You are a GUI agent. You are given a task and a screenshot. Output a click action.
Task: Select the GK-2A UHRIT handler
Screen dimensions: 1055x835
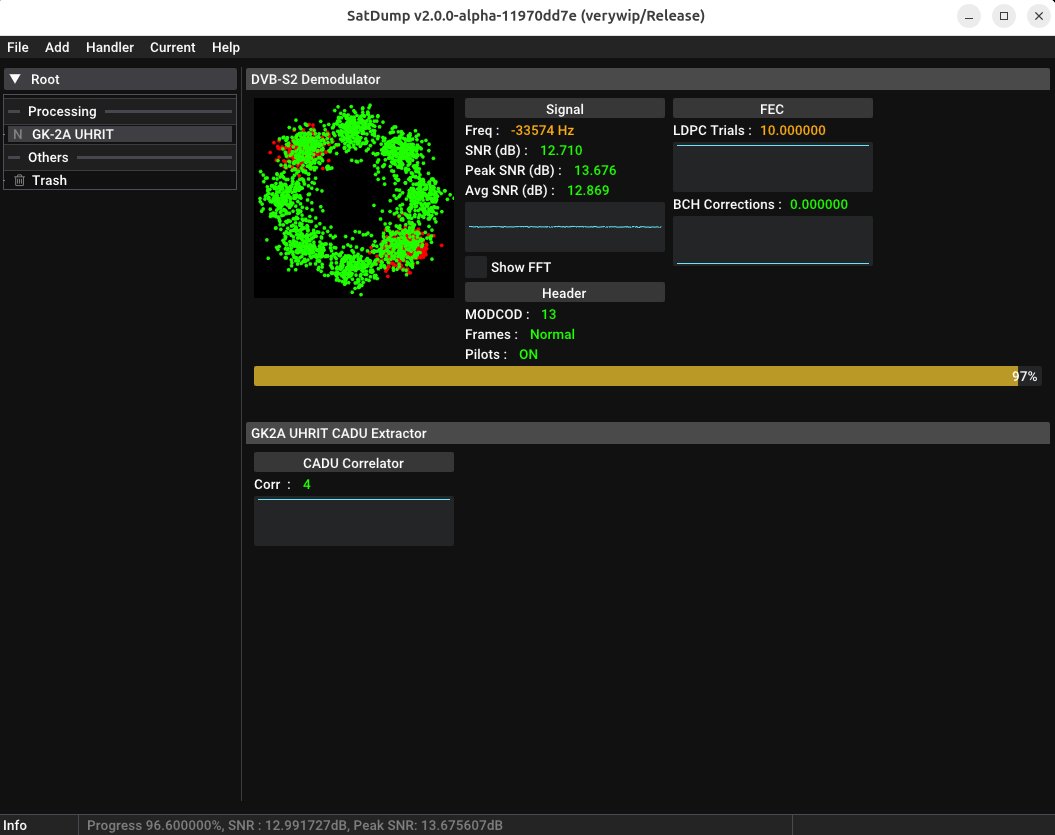tap(120, 134)
